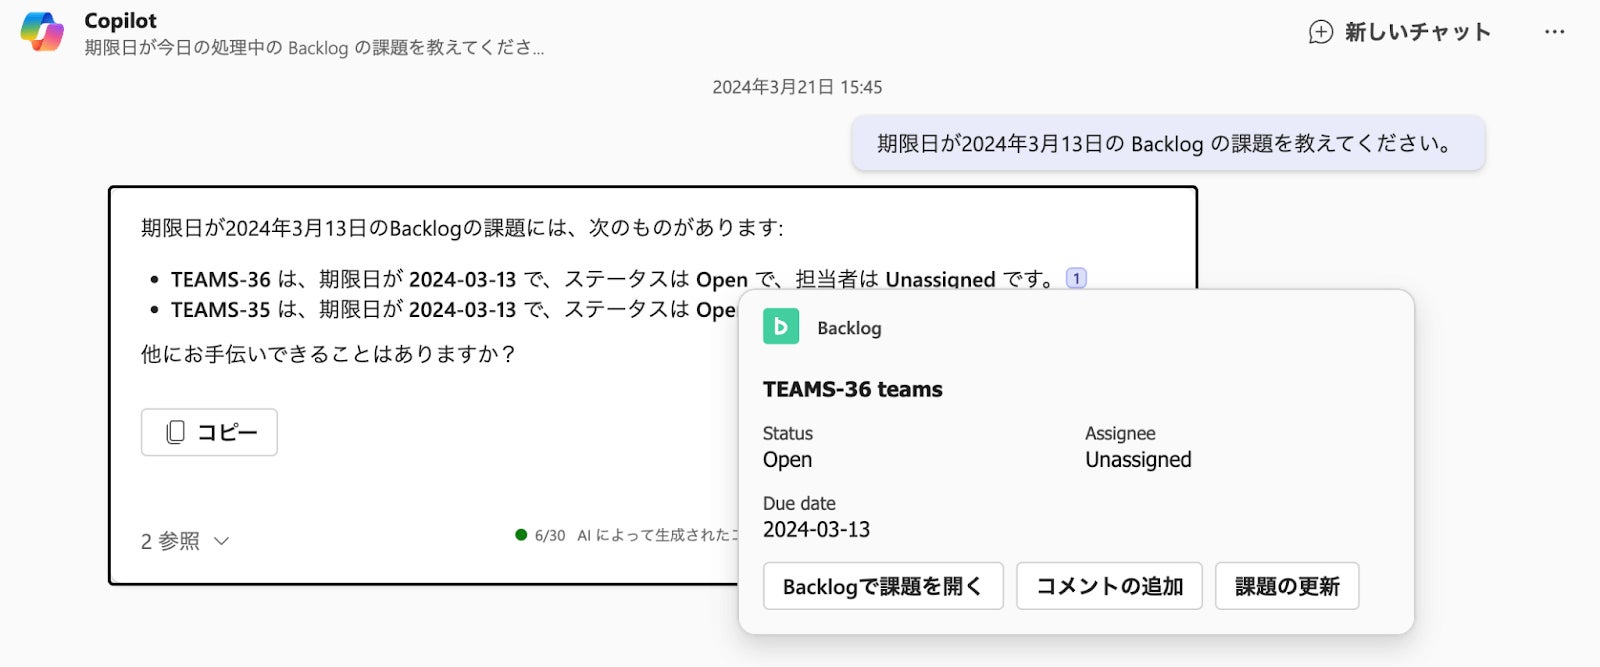This screenshot has height=667, width=1600.
Task: Click the Copilot logo icon
Action: coord(42,32)
